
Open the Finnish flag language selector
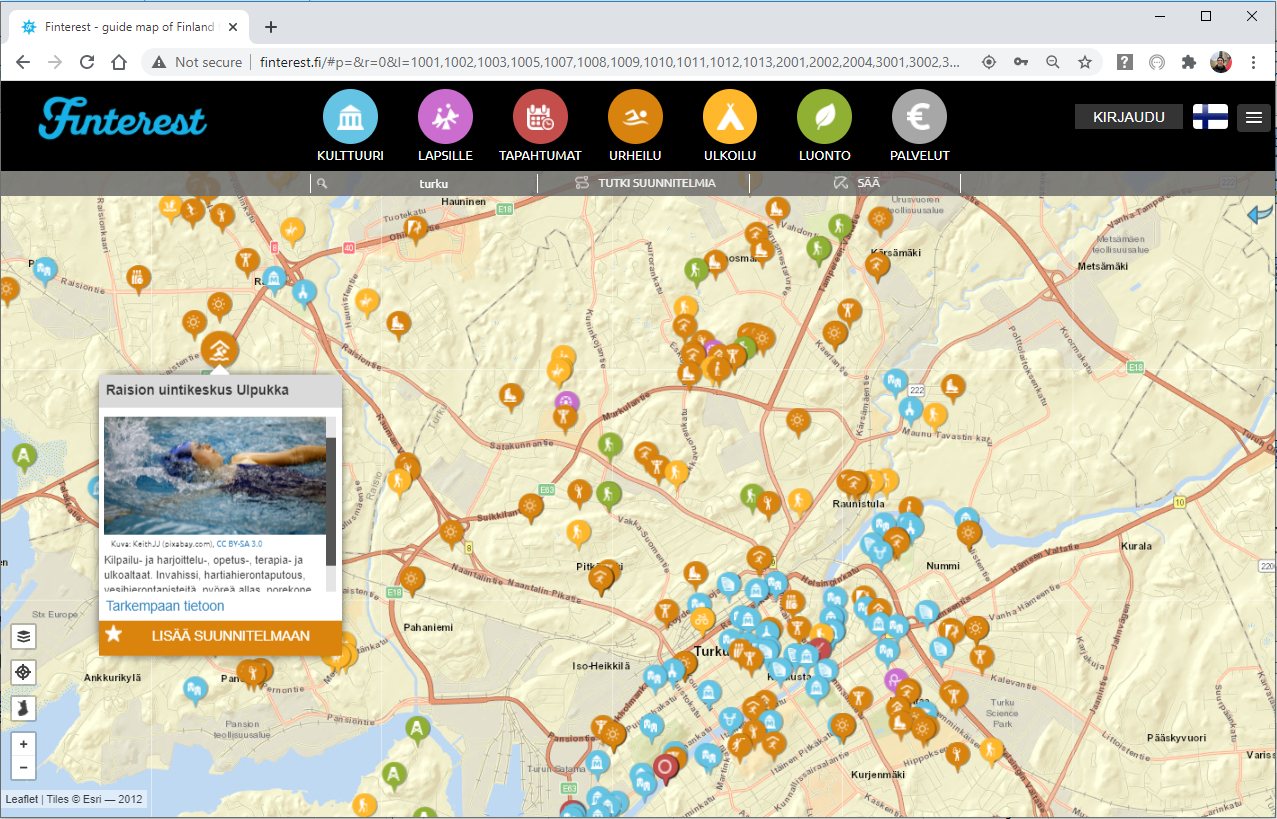click(x=1210, y=117)
